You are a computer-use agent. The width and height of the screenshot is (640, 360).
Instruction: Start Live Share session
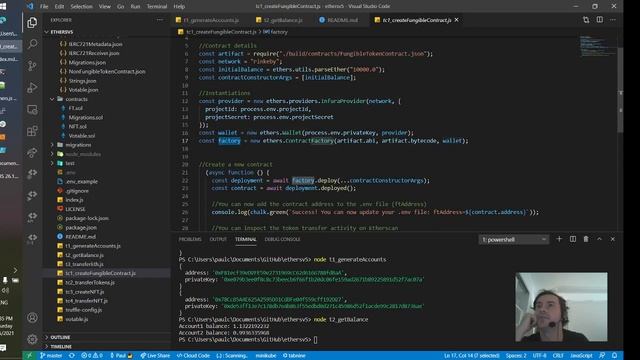tap(155, 356)
